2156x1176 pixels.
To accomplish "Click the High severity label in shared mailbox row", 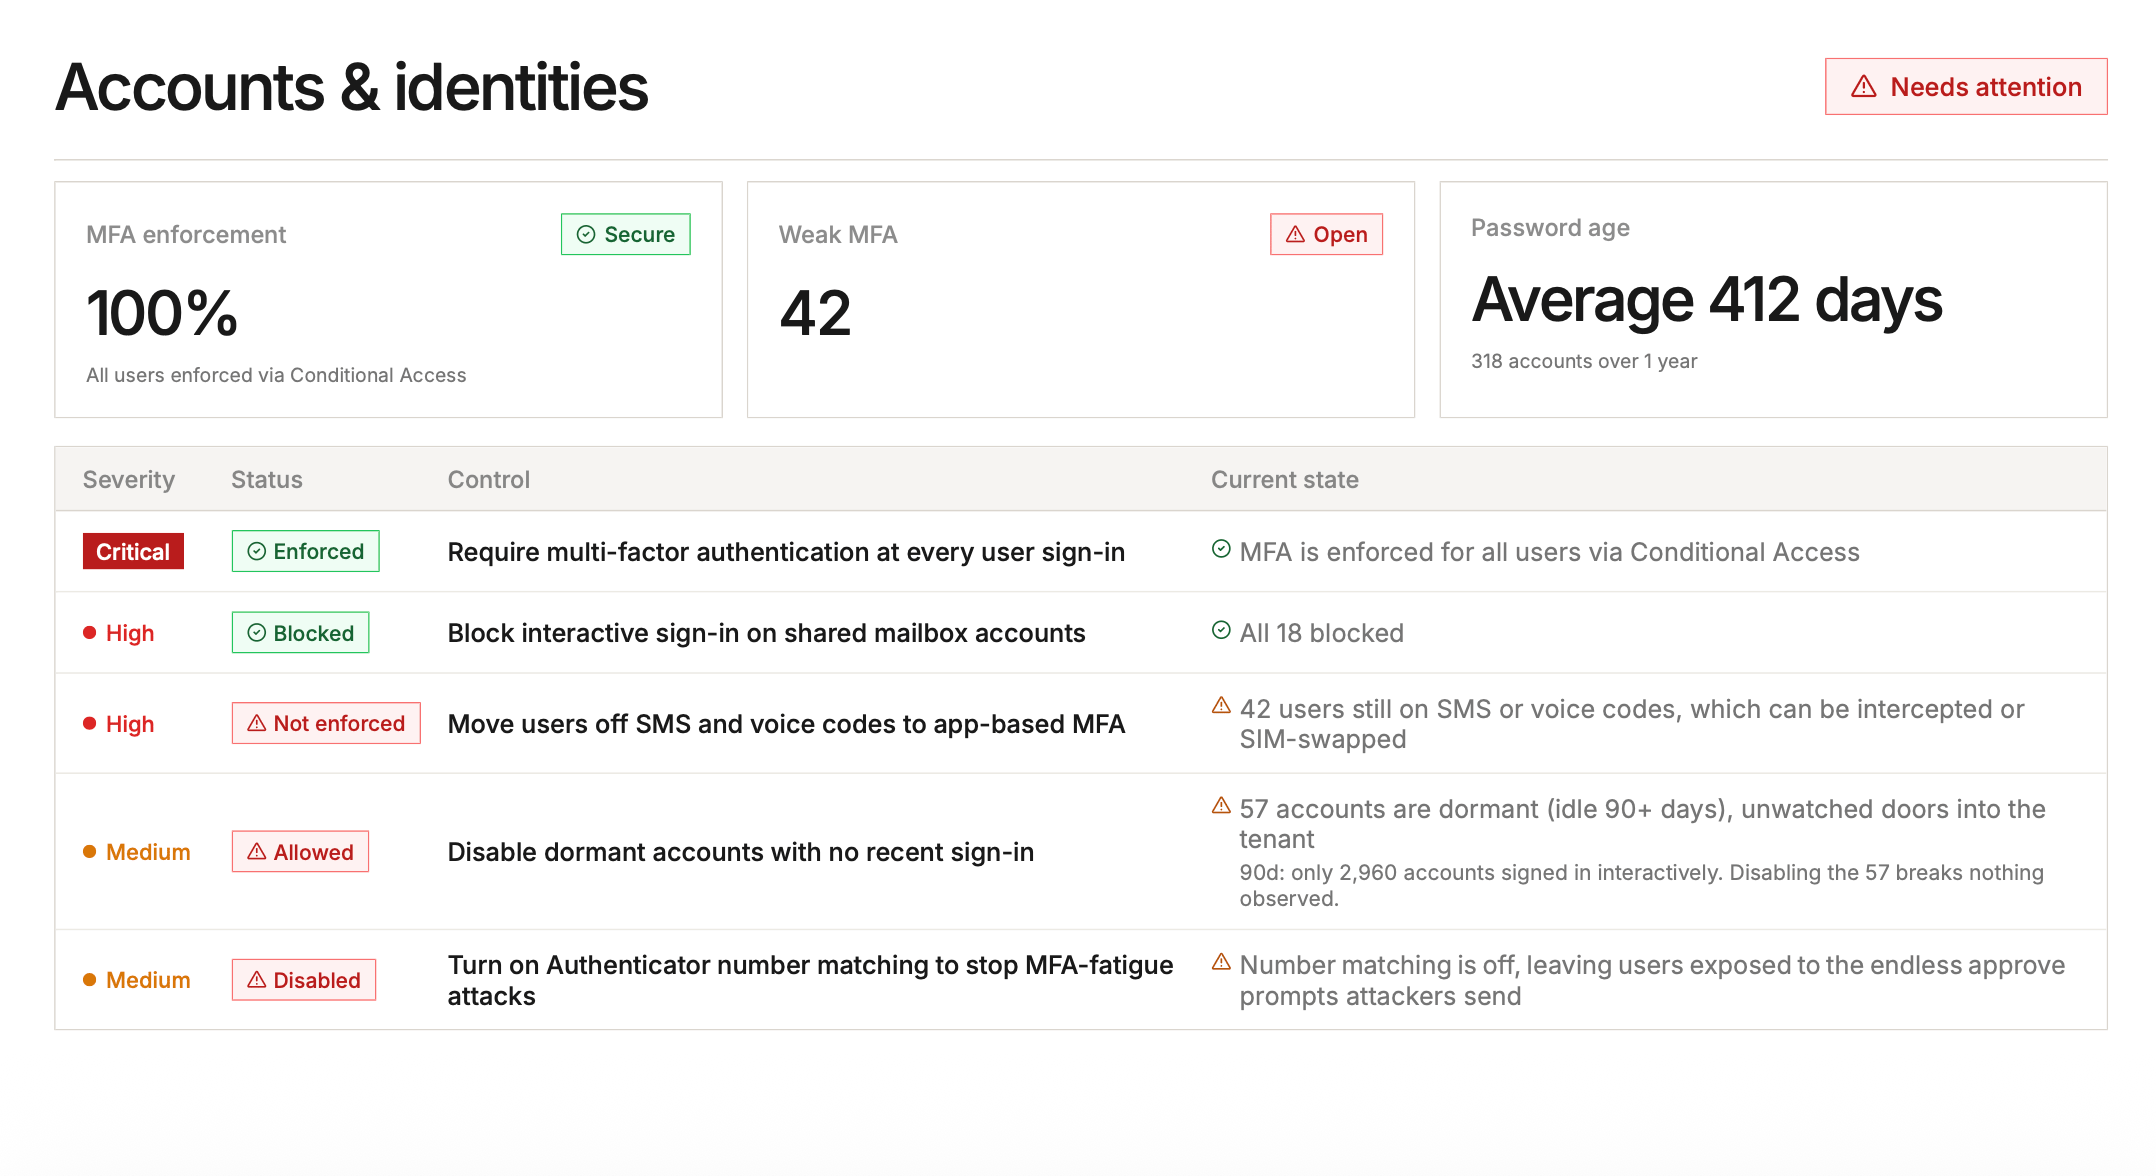I will click(130, 633).
